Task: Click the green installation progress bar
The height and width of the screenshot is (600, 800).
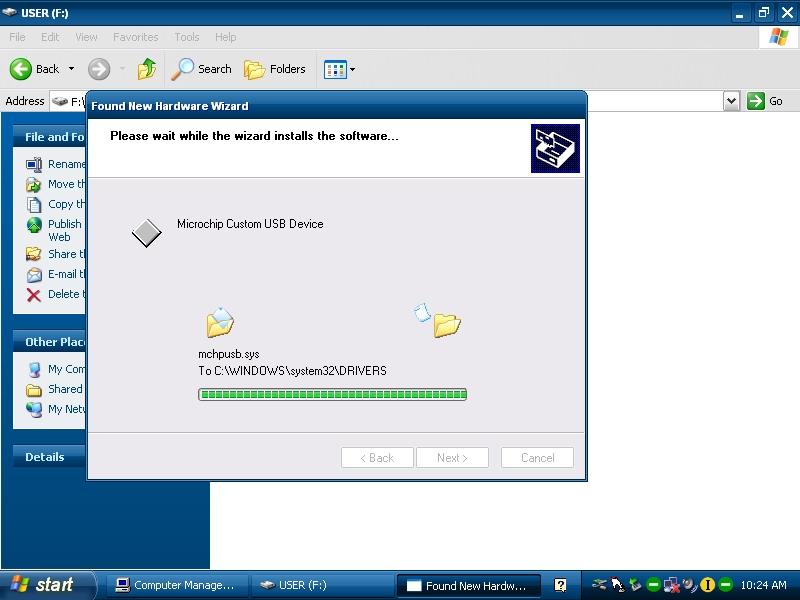Action: pos(333,394)
